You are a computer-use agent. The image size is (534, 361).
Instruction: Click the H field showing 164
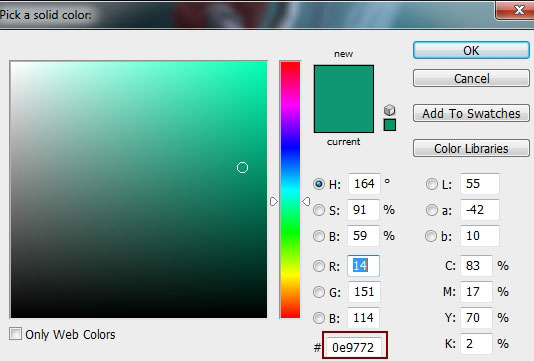pos(364,184)
